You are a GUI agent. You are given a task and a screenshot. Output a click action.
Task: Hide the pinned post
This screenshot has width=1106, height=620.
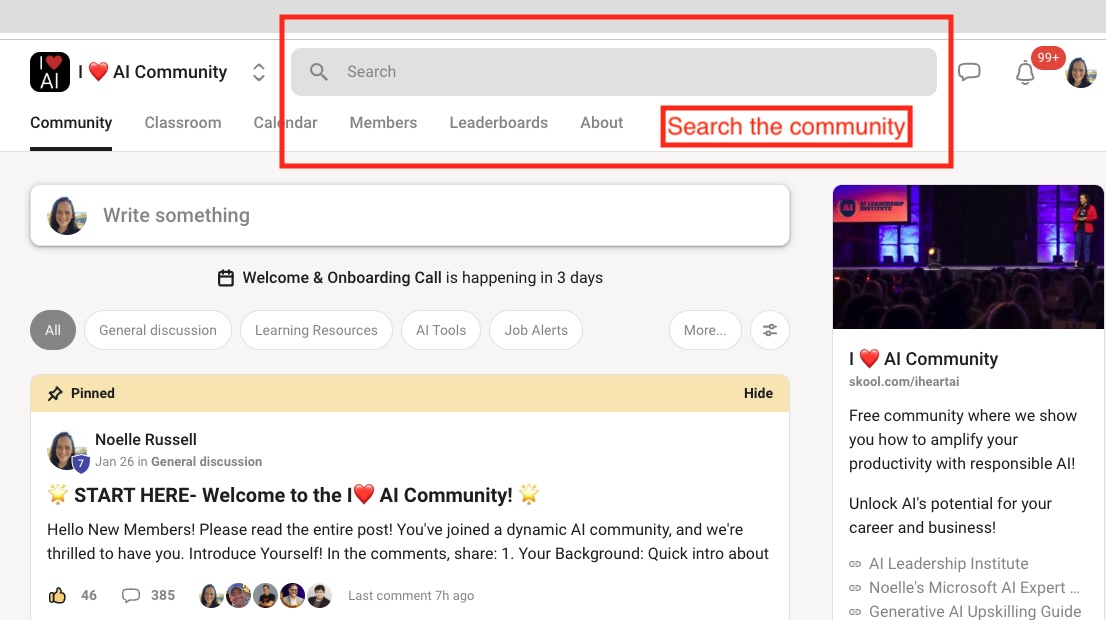758,393
